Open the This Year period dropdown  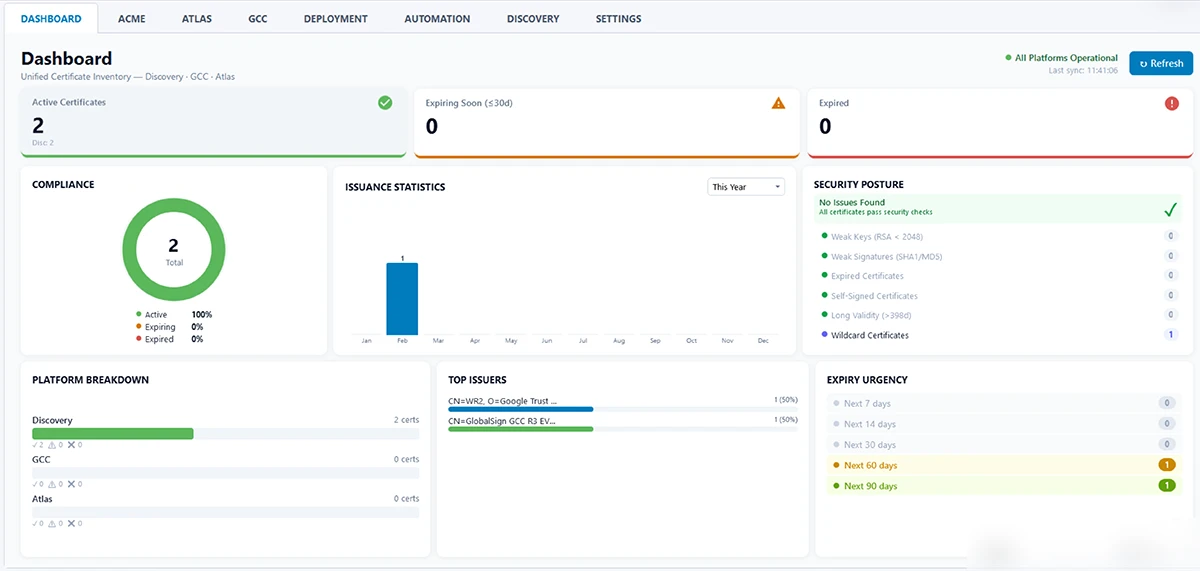tap(746, 187)
